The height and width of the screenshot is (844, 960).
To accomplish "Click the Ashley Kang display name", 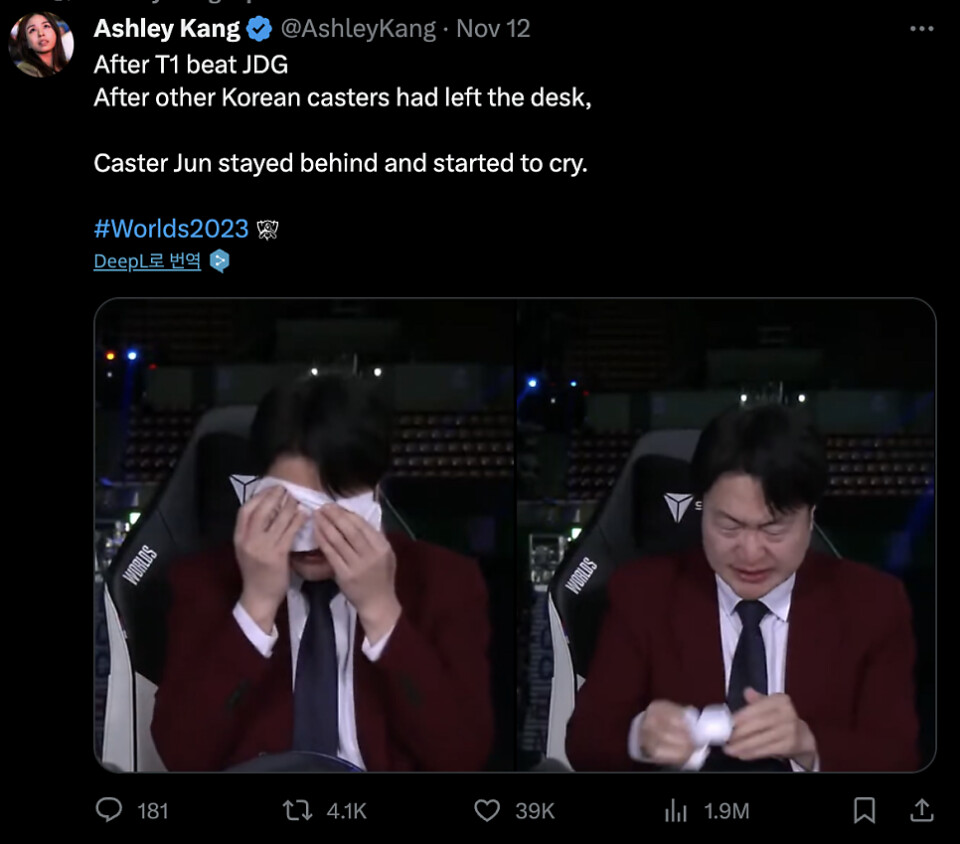I will (x=167, y=30).
